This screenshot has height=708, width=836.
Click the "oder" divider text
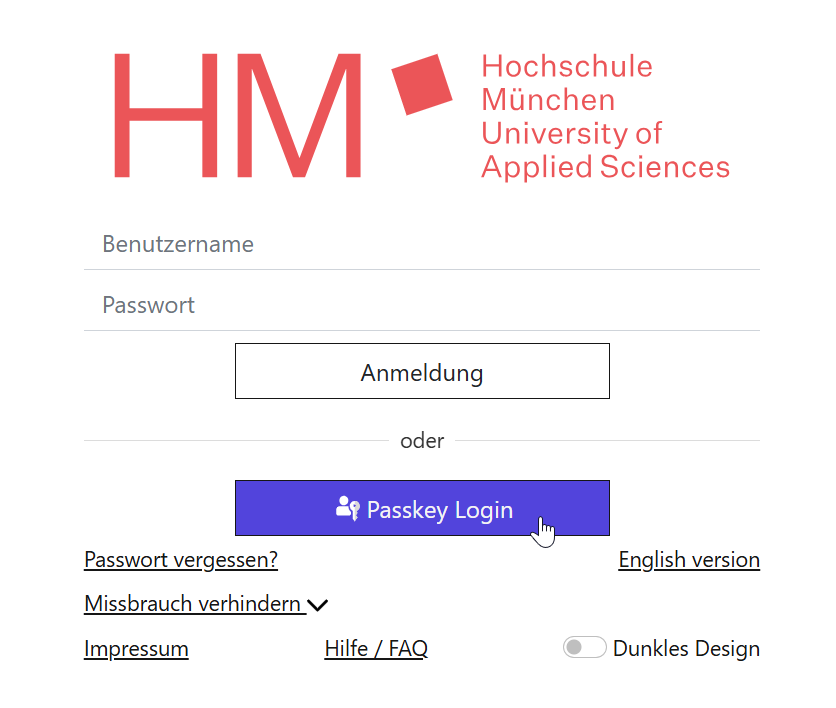pyautogui.click(x=422, y=440)
